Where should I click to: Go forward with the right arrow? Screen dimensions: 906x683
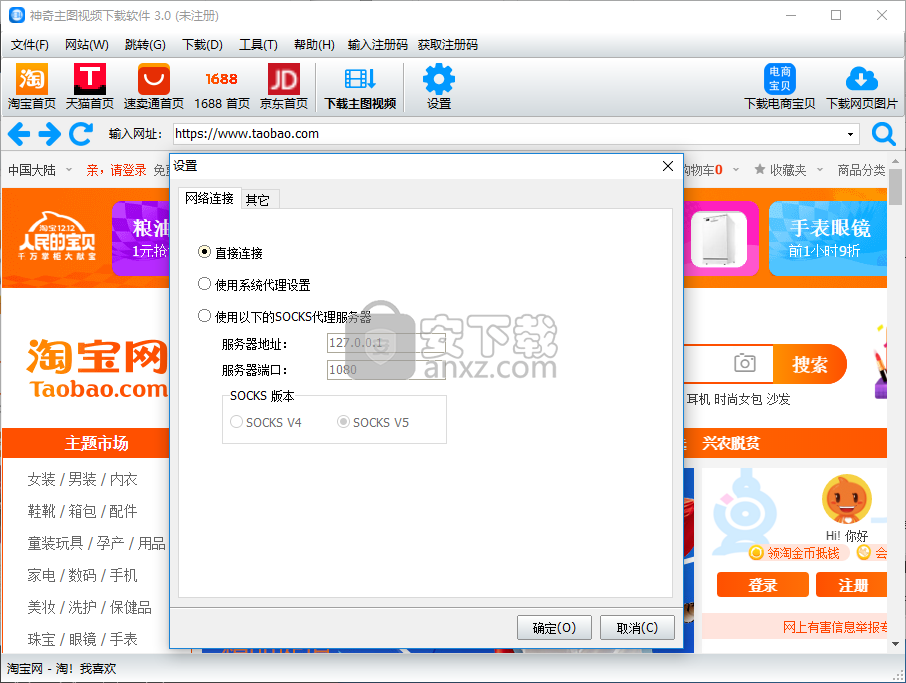[50, 134]
